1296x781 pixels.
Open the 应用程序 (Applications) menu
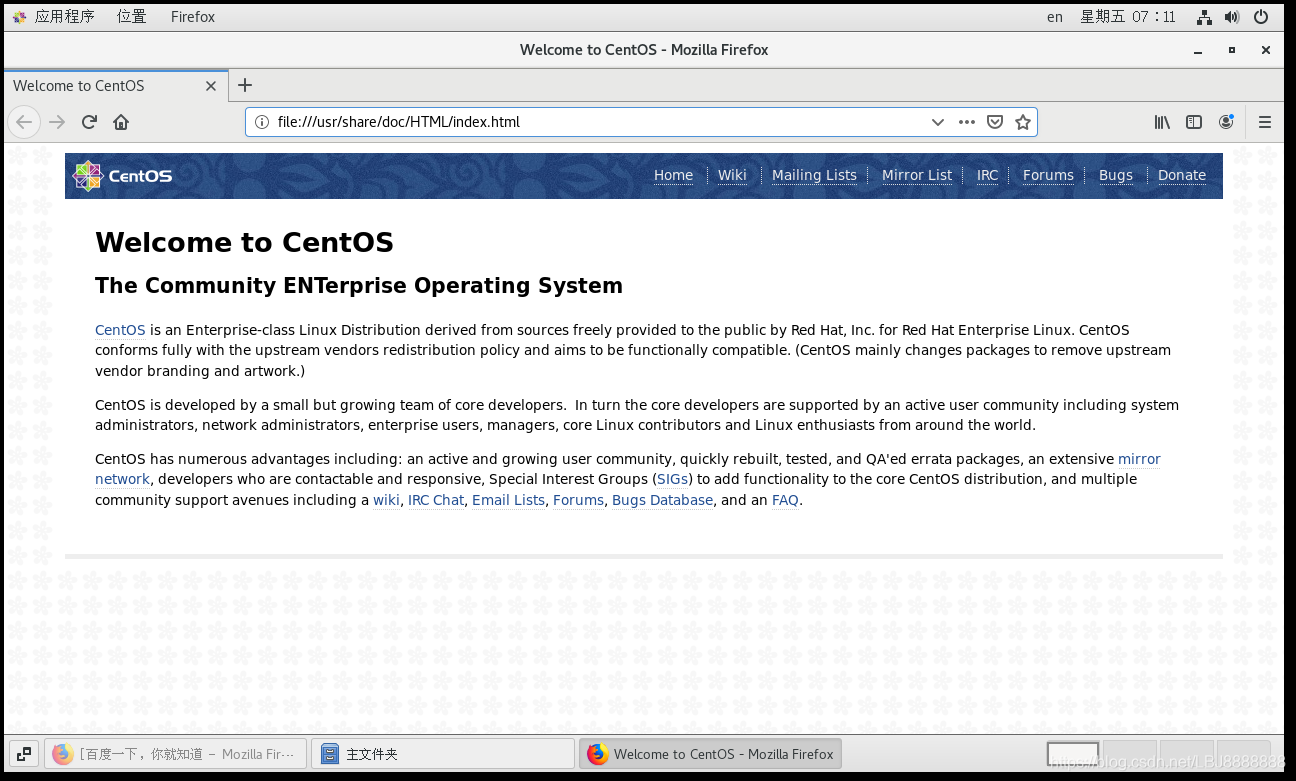[x=54, y=16]
